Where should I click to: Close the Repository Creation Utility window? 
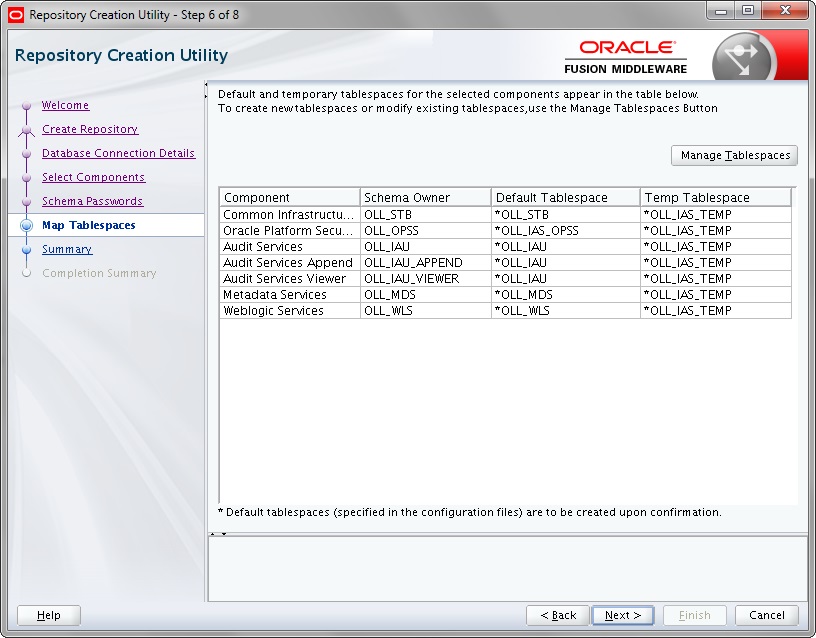785,11
